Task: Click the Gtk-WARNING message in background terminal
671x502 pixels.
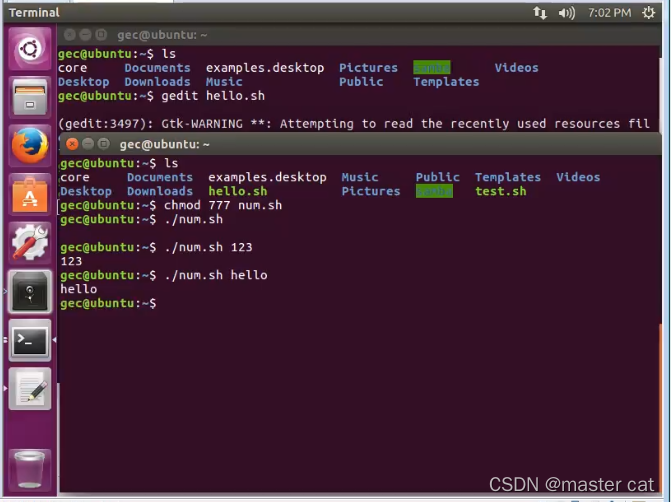Action: (354, 124)
